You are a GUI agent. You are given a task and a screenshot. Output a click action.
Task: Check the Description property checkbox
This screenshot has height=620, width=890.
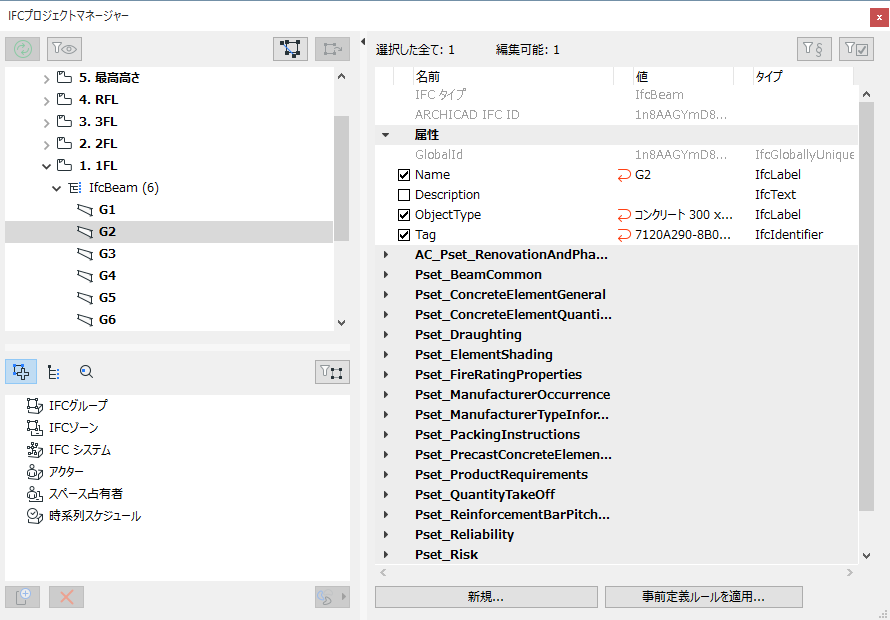click(404, 195)
